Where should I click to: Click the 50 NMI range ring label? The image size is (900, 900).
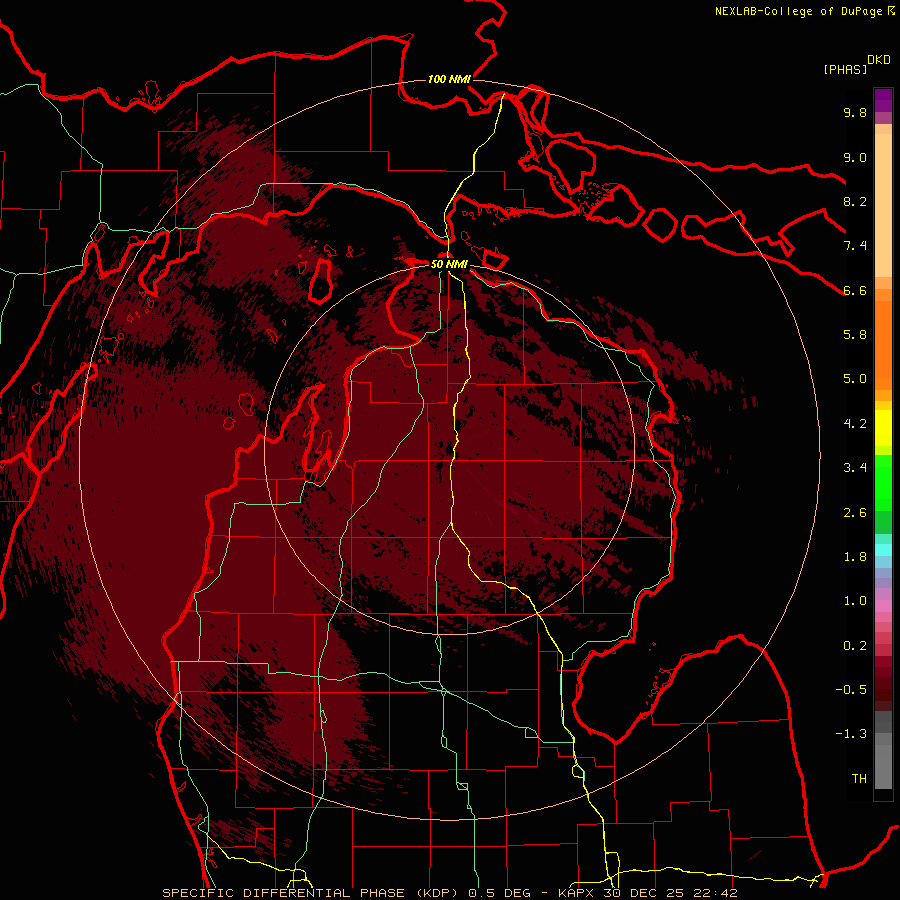click(449, 264)
